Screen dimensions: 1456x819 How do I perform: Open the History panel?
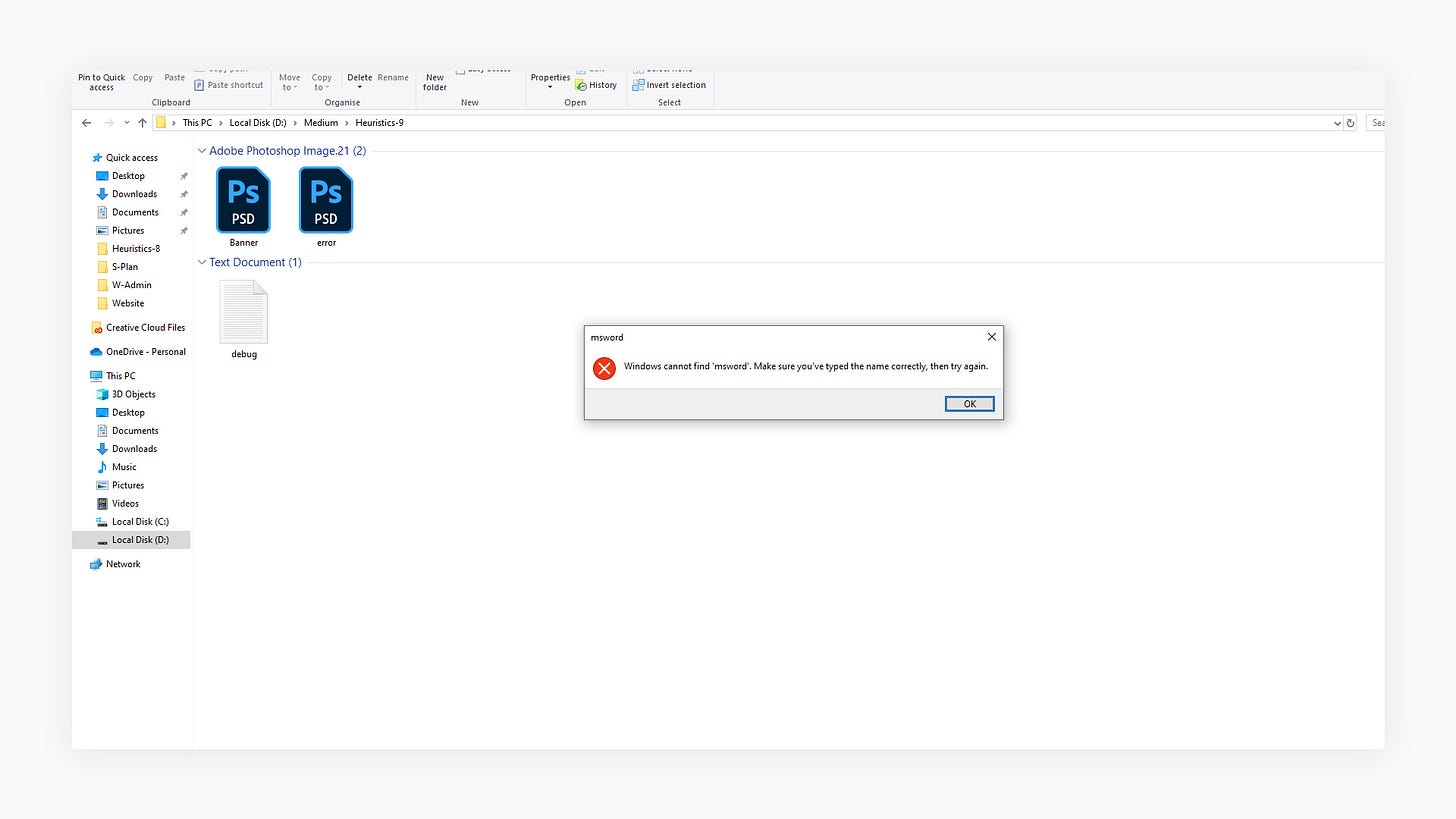click(597, 85)
